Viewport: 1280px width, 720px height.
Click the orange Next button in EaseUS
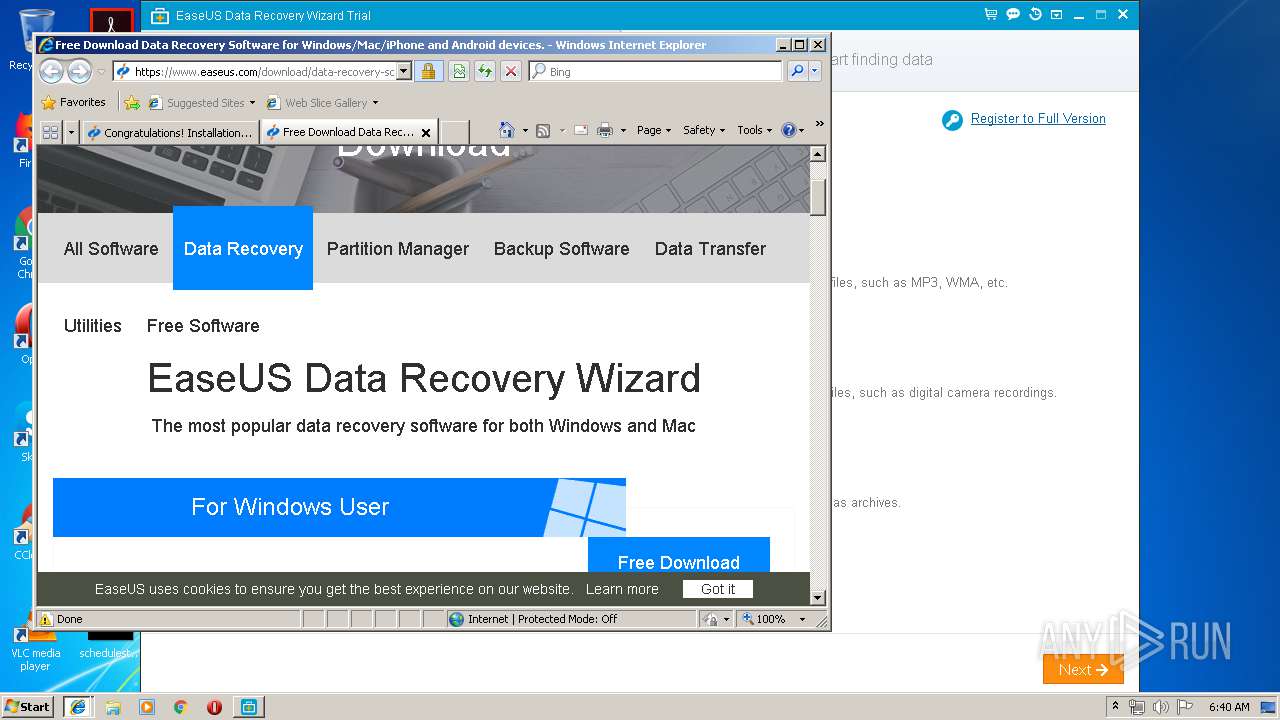coord(1083,670)
